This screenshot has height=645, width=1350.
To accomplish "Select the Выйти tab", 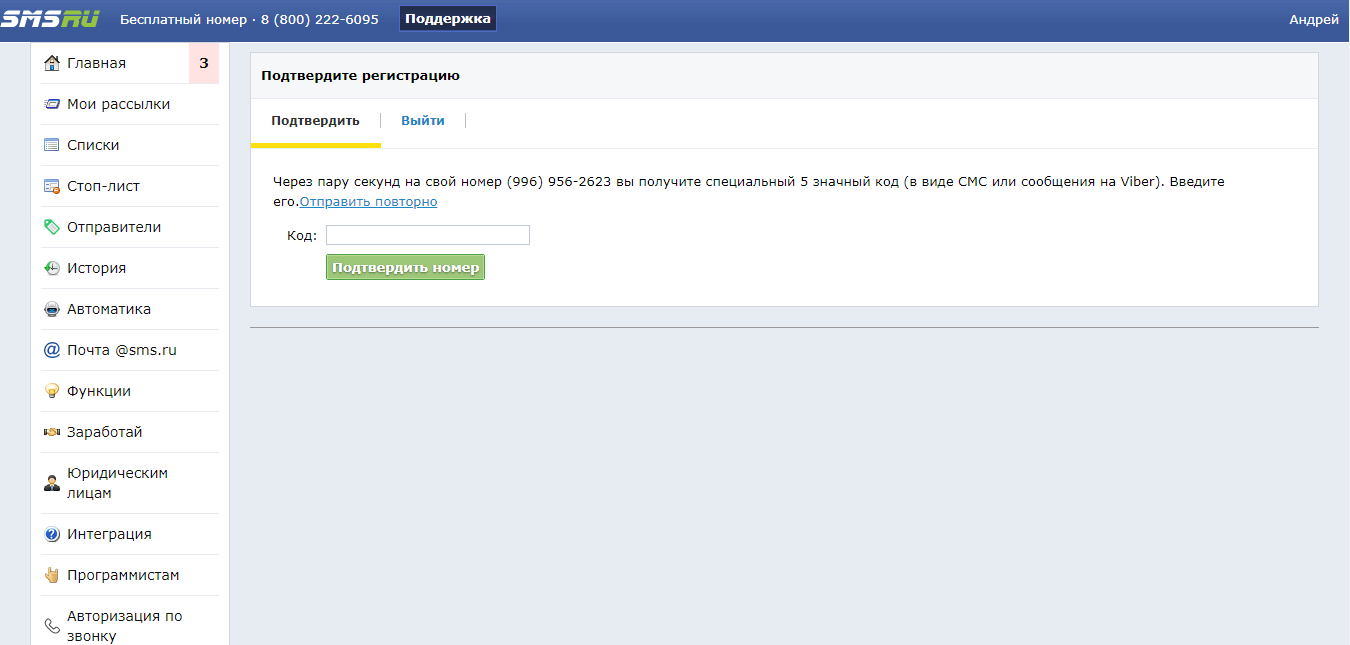I will 423,121.
